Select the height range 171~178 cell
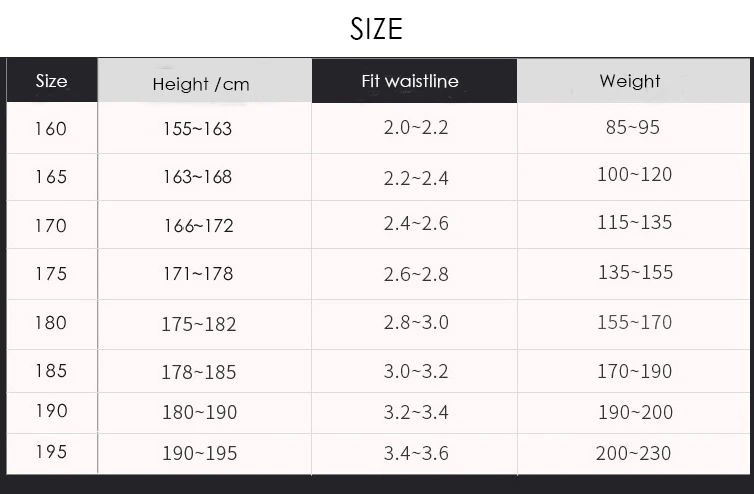The height and width of the screenshot is (494, 754). pos(198,274)
